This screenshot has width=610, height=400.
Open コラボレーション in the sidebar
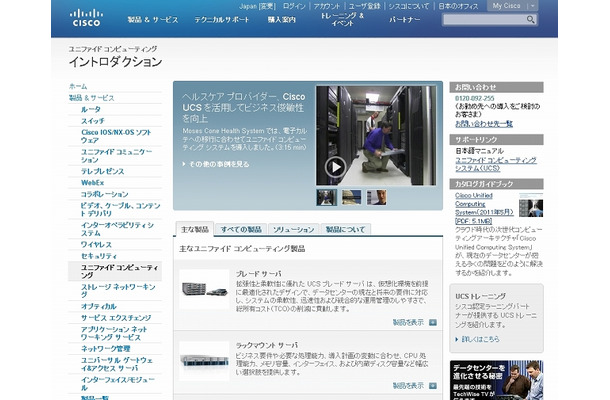[x=104, y=194]
